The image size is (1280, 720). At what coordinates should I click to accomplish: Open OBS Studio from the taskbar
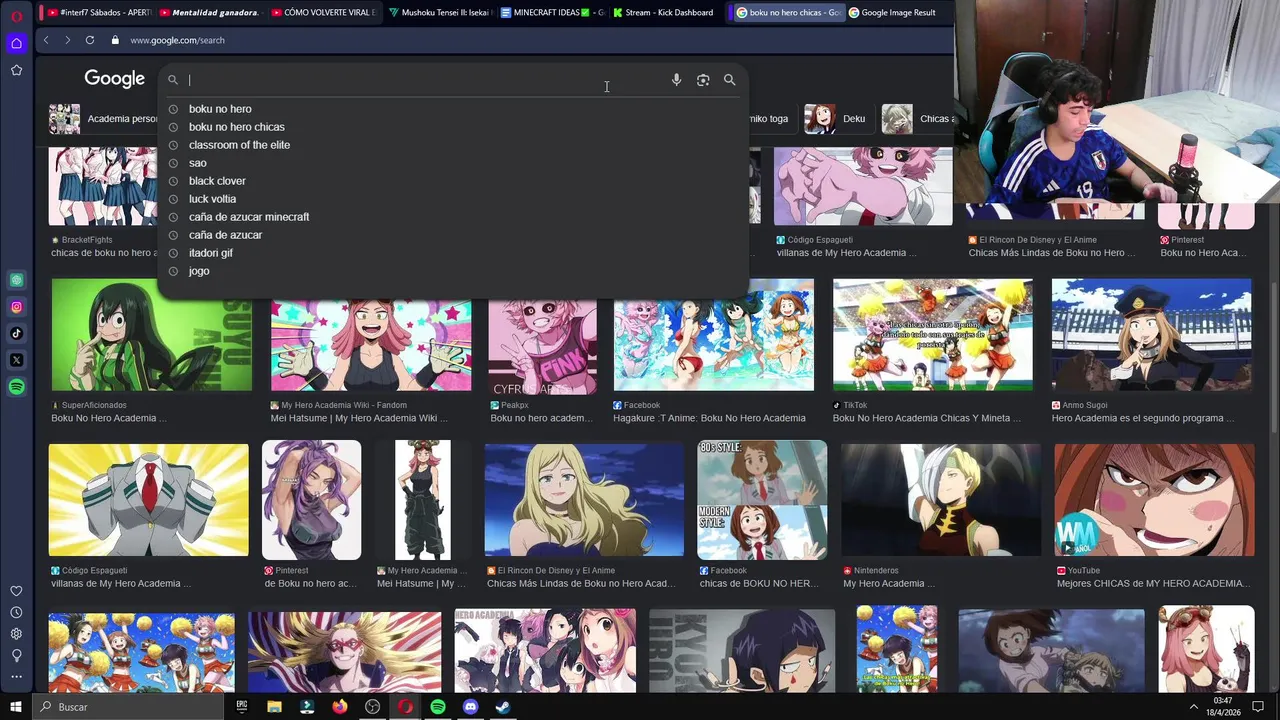pos(373,707)
